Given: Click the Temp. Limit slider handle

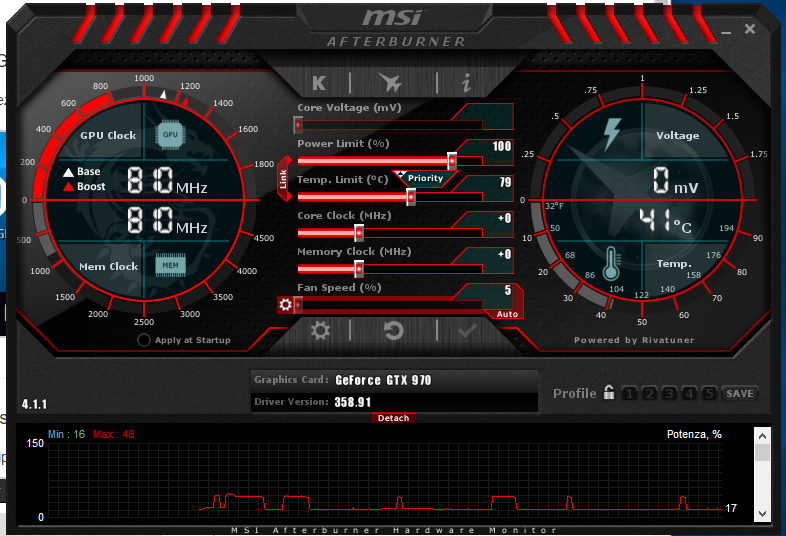Looking at the screenshot, I should (x=411, y=197).
